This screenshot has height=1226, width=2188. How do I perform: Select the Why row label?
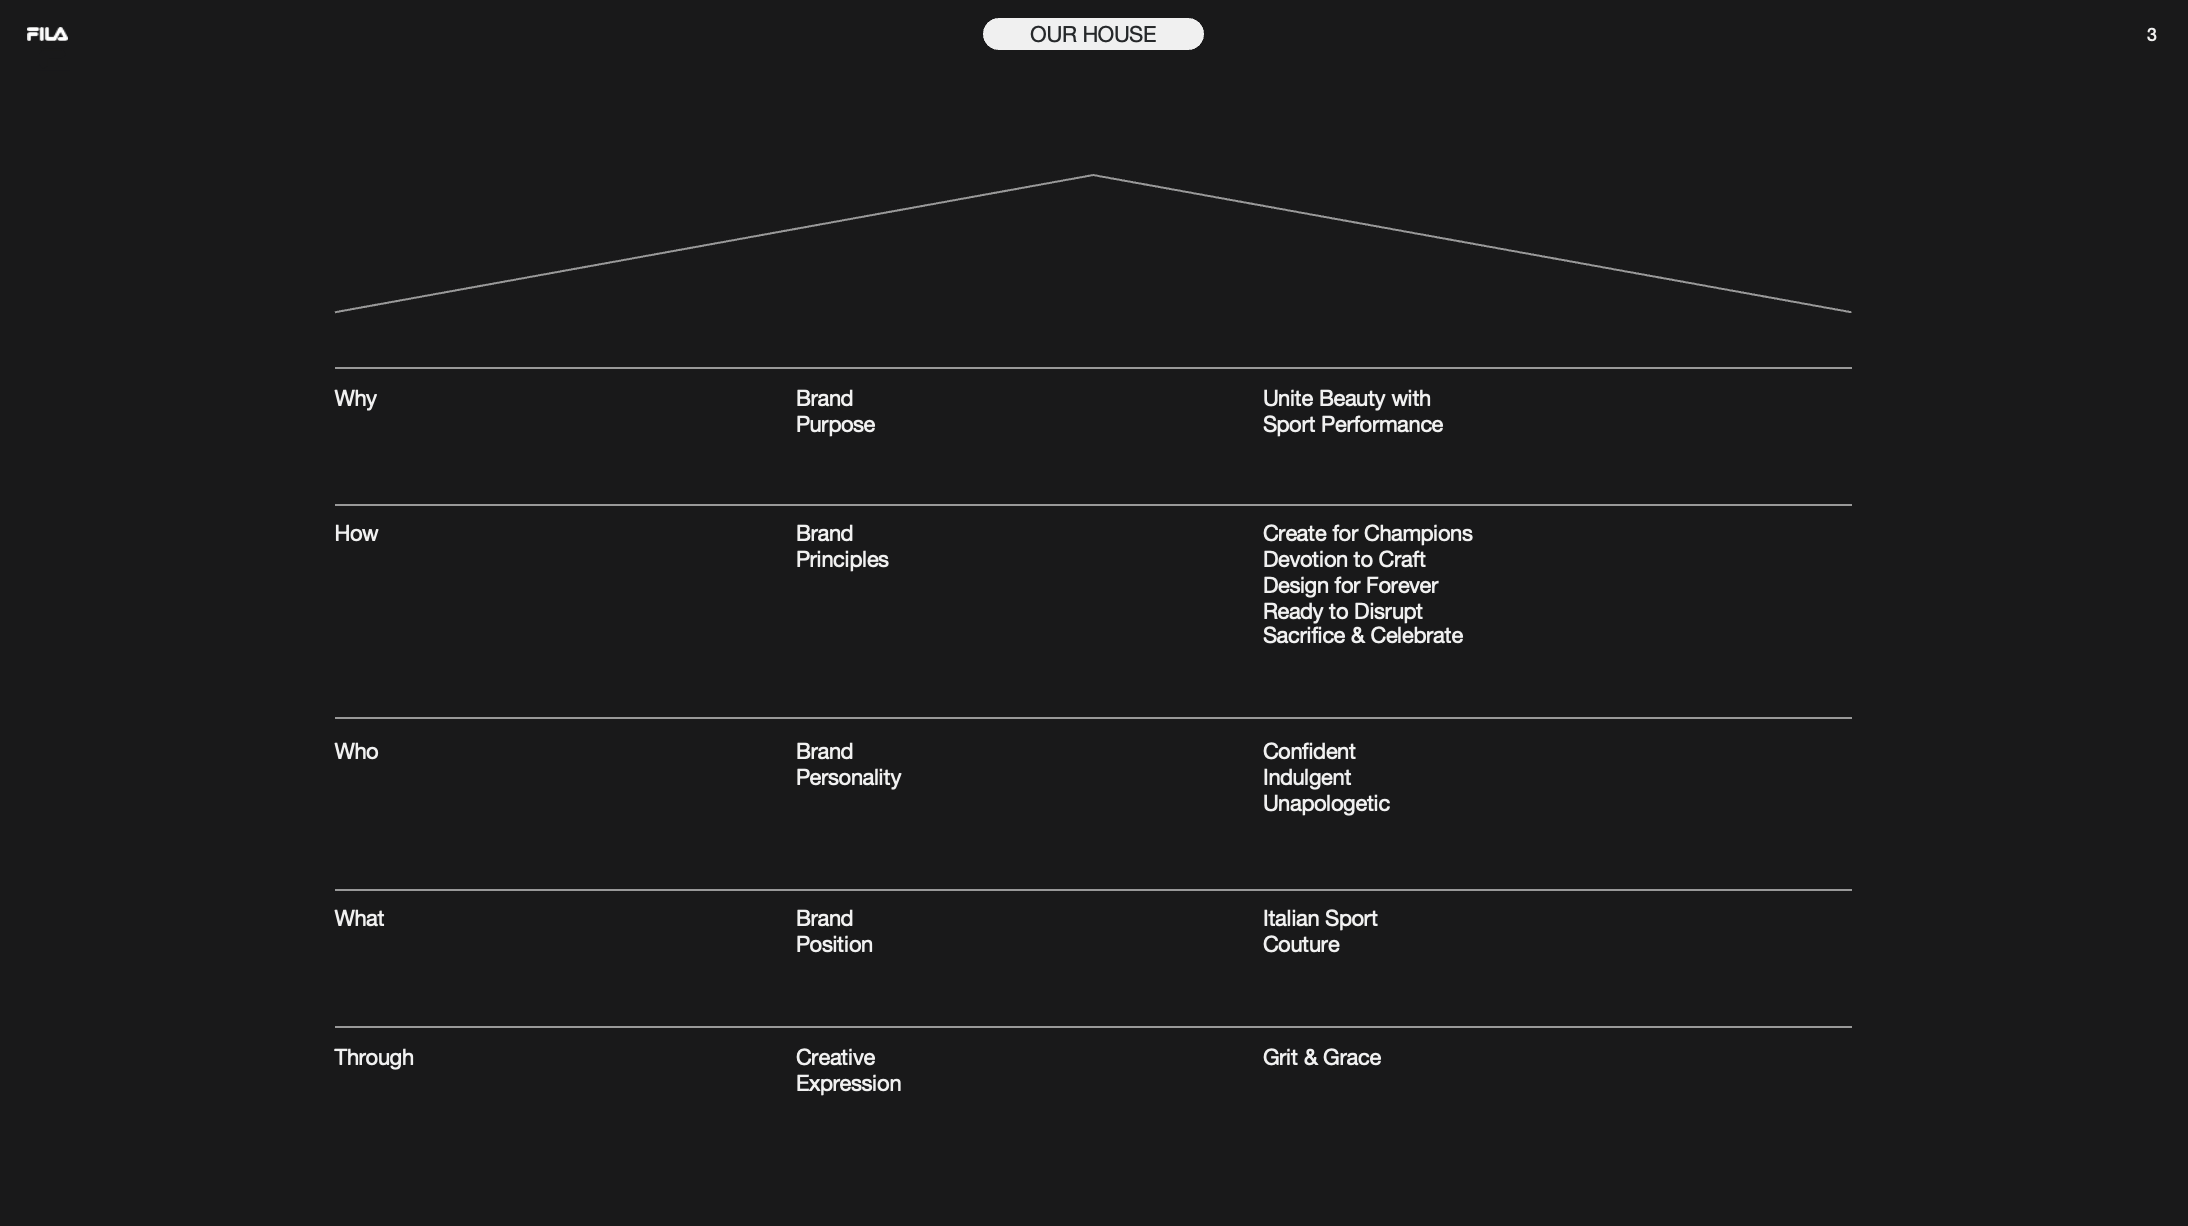point(355,399)
